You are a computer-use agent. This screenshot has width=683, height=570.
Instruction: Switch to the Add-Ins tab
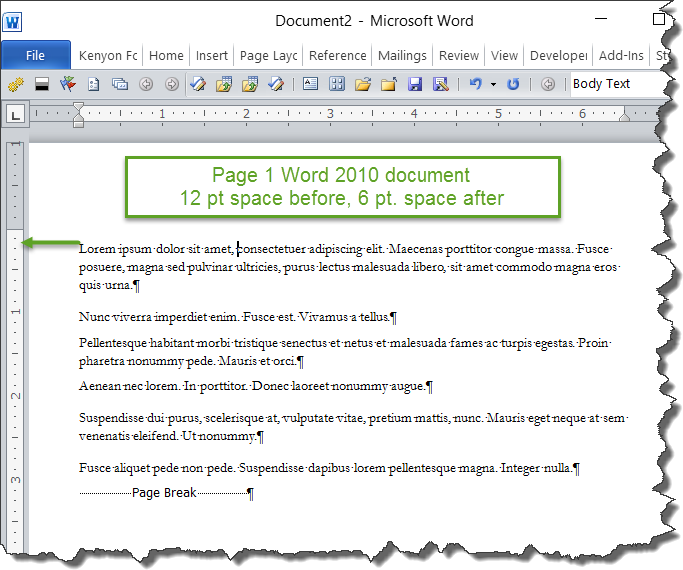pos(621,55)
